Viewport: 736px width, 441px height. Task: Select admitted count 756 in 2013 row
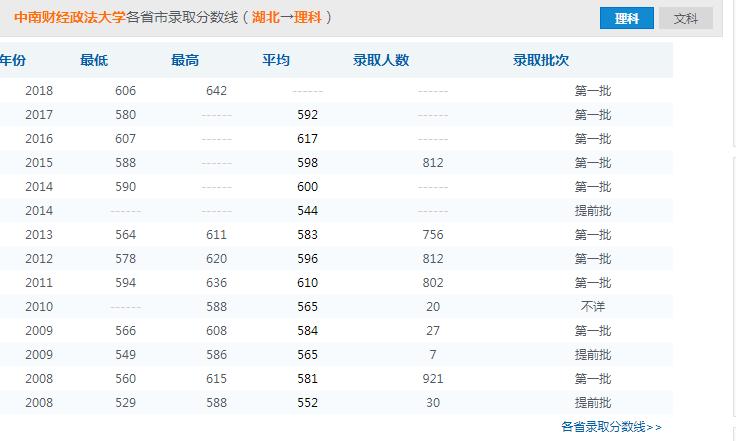click(433, 234)
